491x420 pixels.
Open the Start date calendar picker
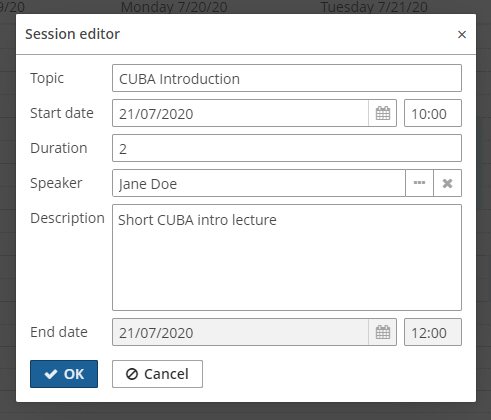(x=383, y=113)
